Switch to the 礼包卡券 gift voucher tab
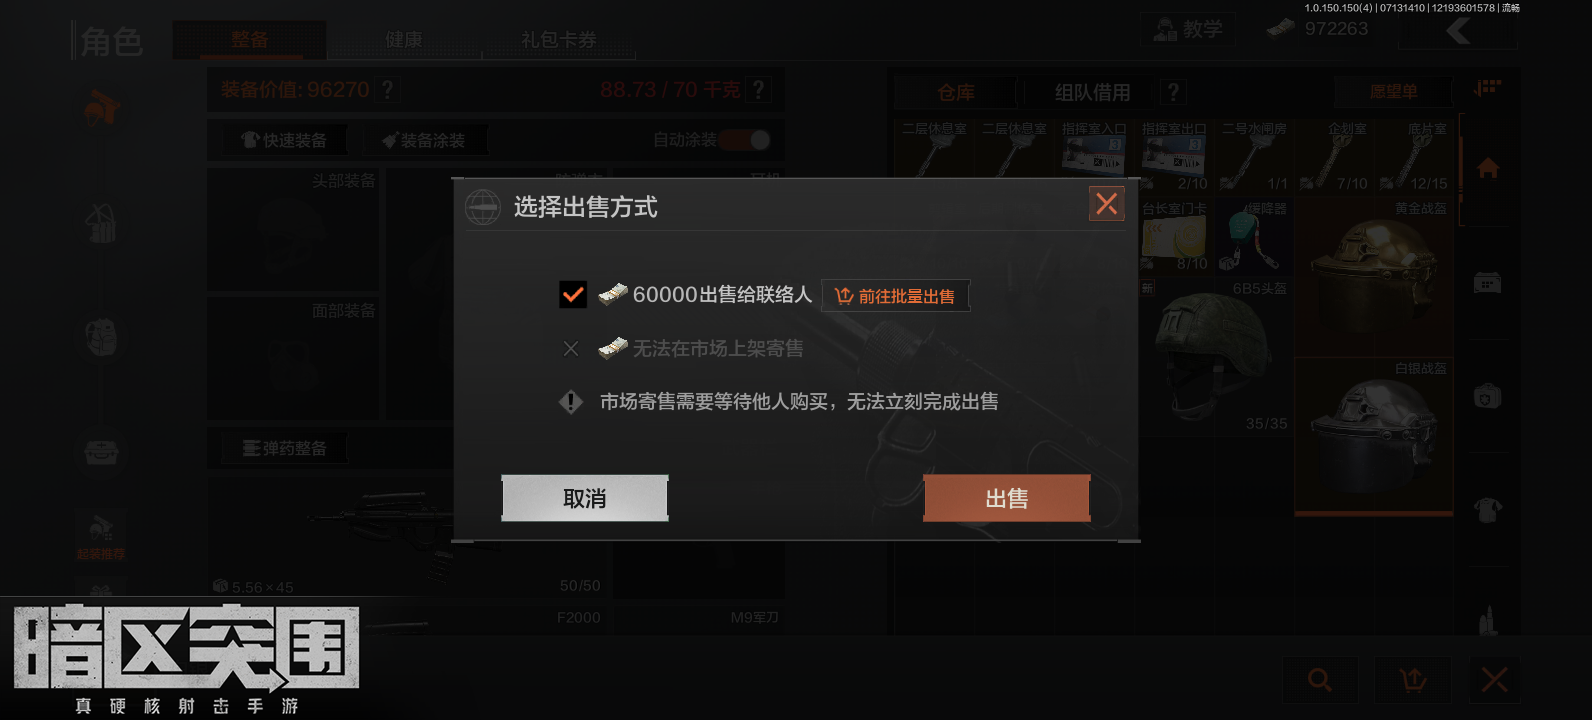Image resolution: width=1592 pixels, height=720 pixels. pyautogui.click(x=559, y=40)
